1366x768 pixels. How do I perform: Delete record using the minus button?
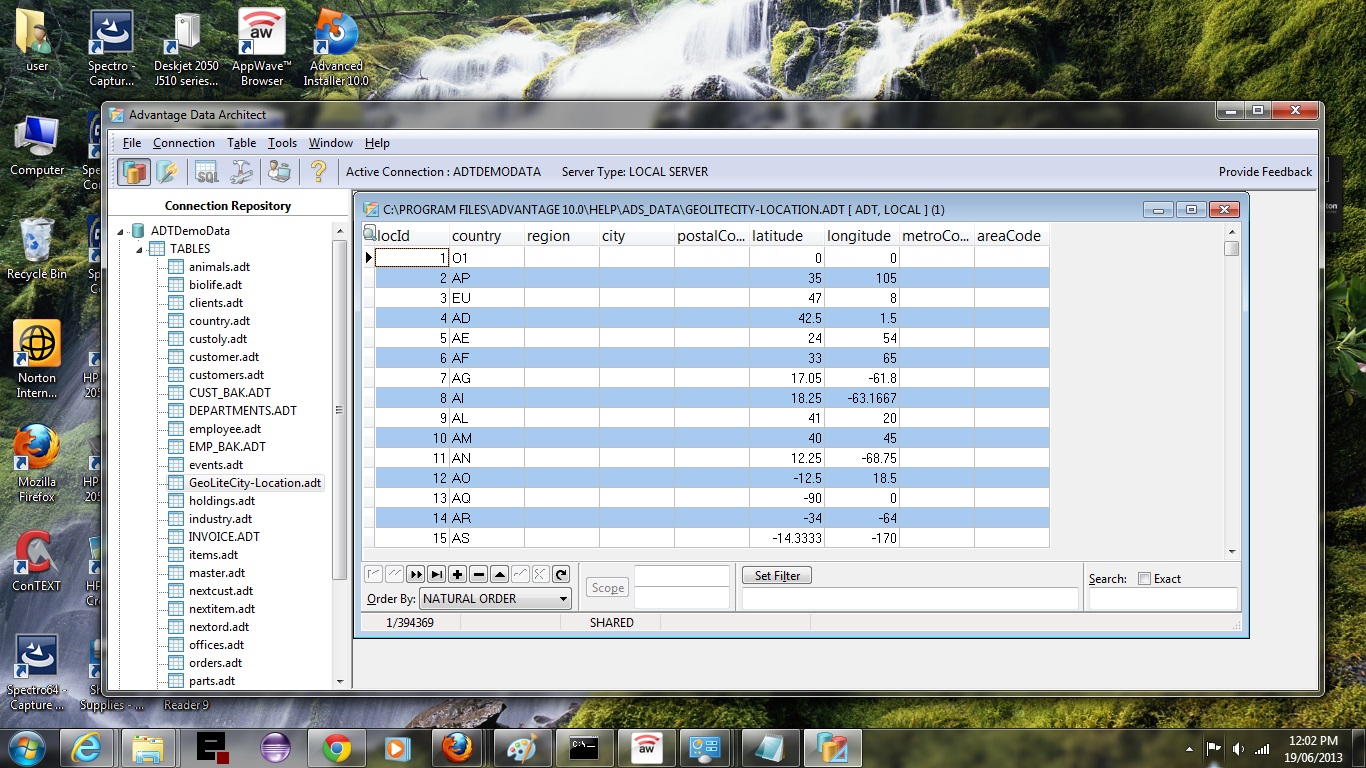click(478, 574)
